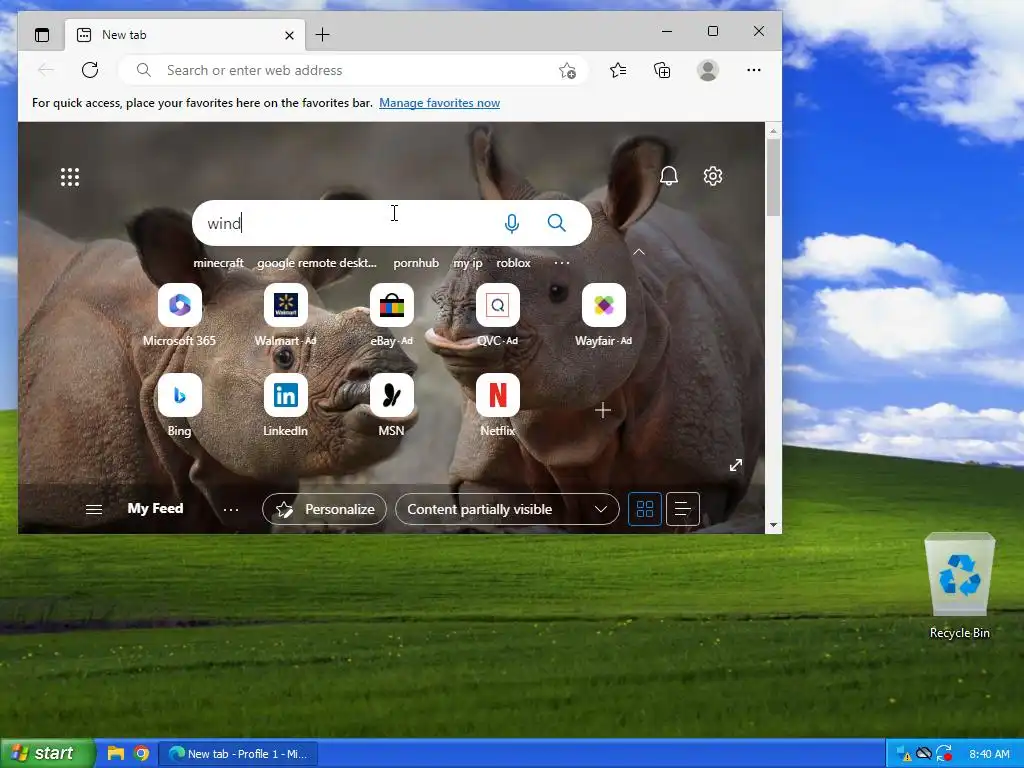Open the Start menu
This screenshot has height=768, width=1024.
pyautogui.click(x=47, y=753)
